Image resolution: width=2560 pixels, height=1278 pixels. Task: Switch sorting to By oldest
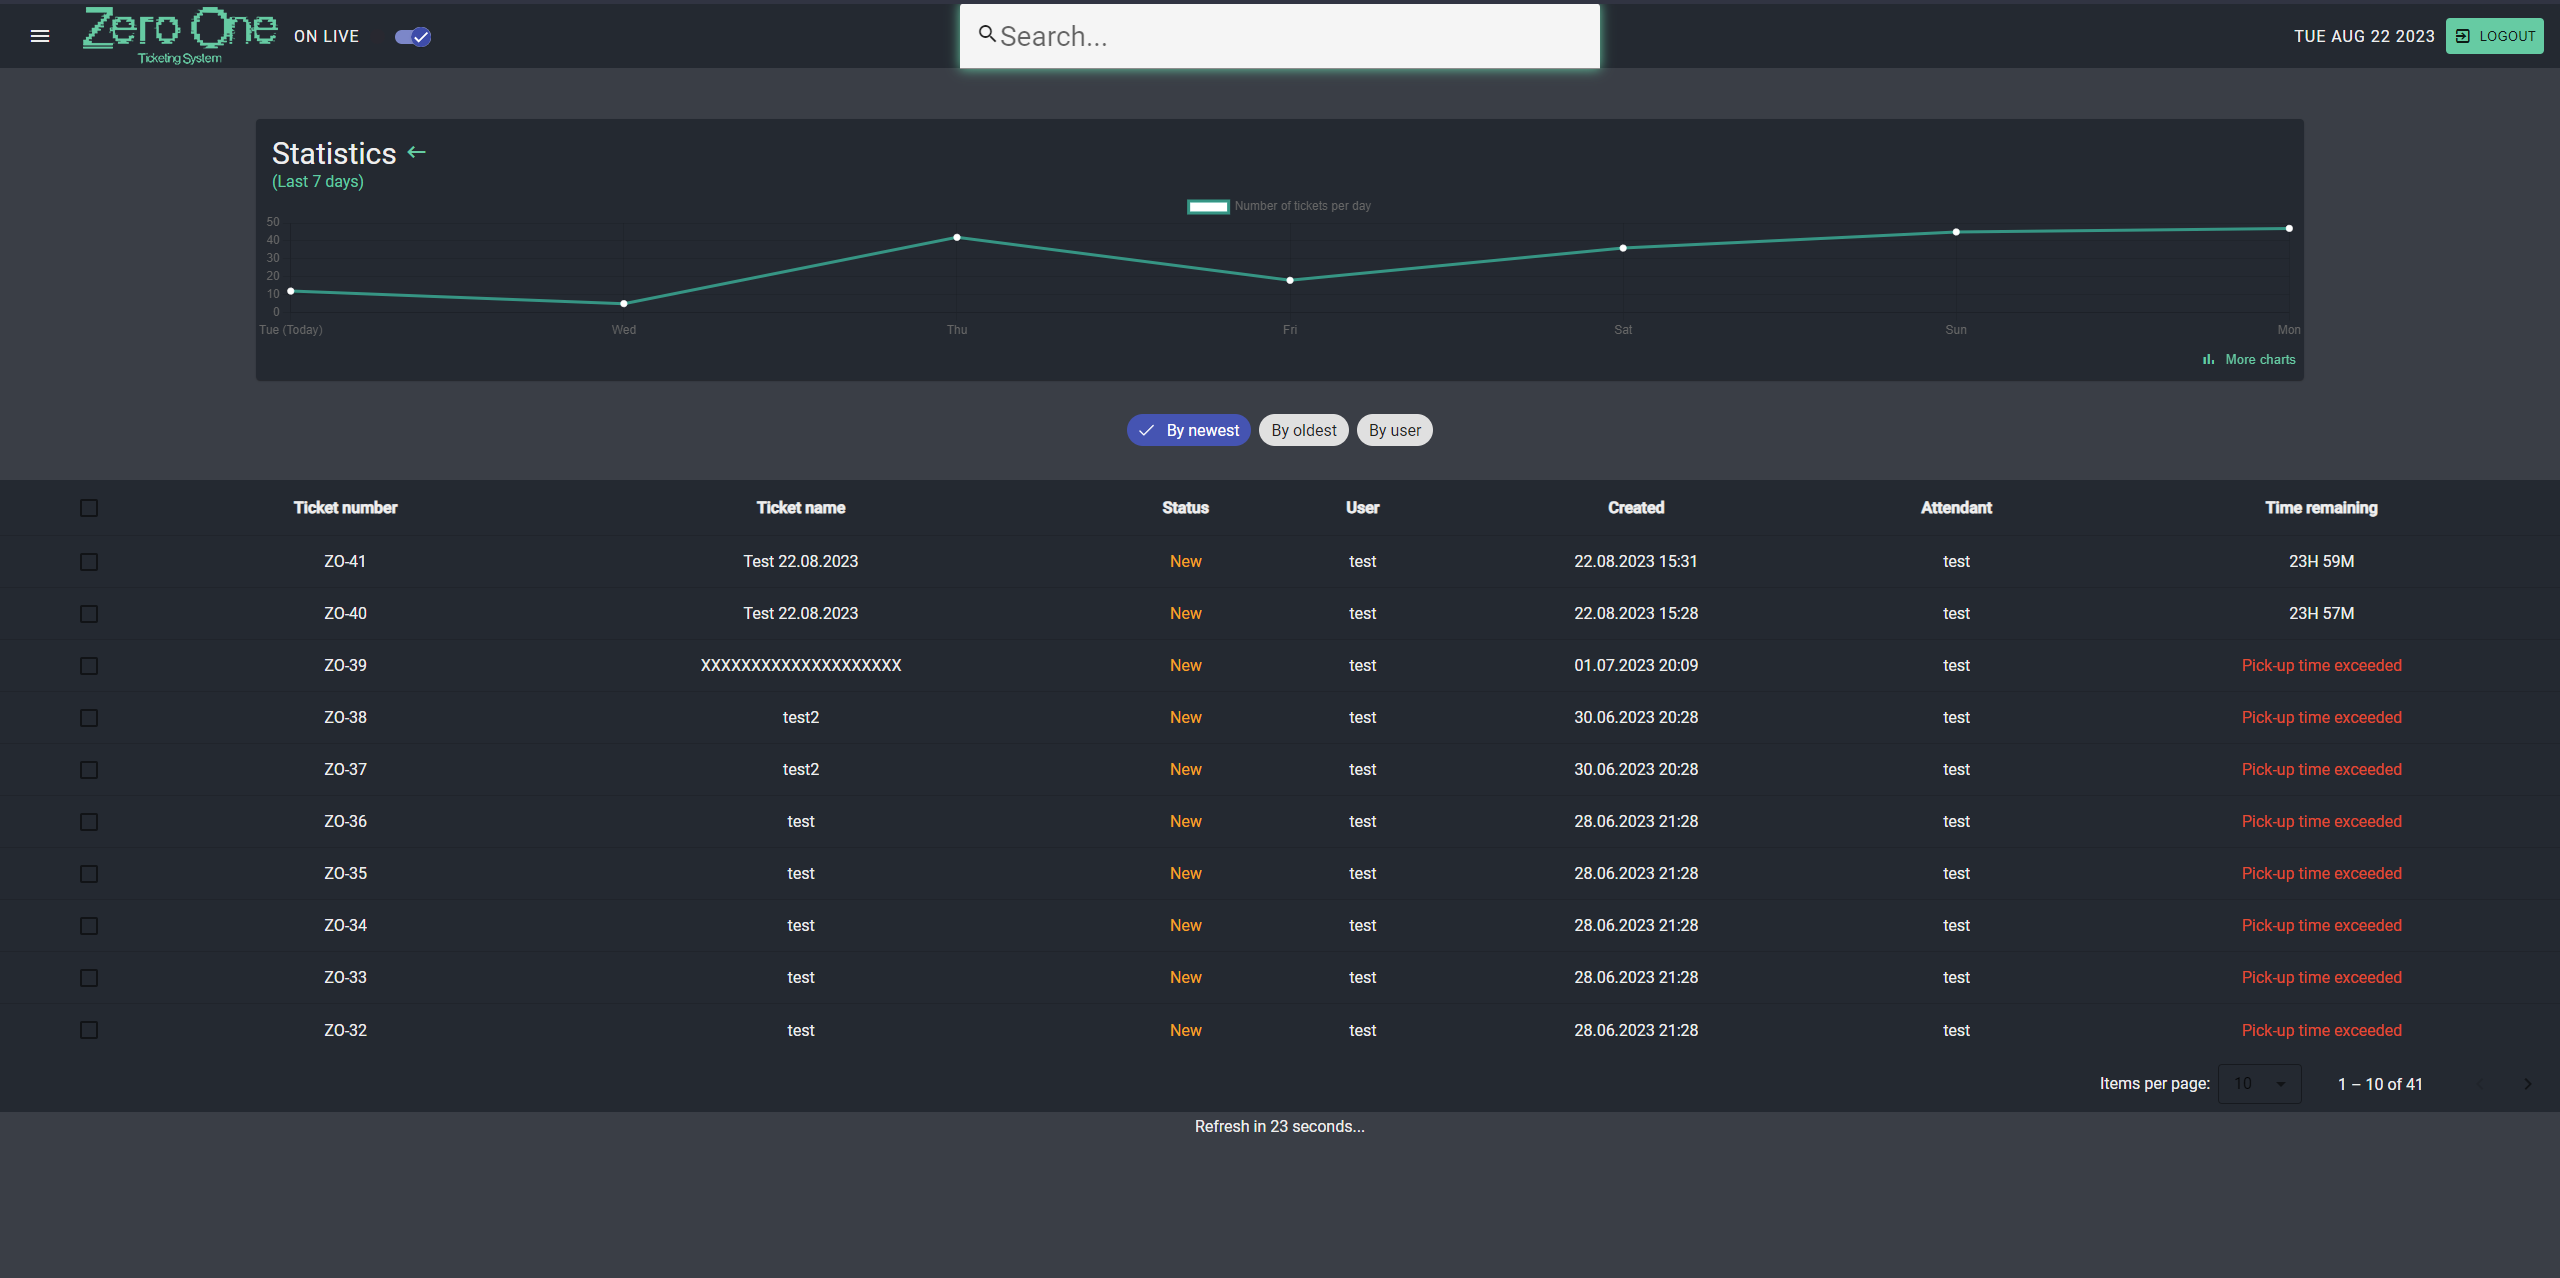pos(1302,430)
